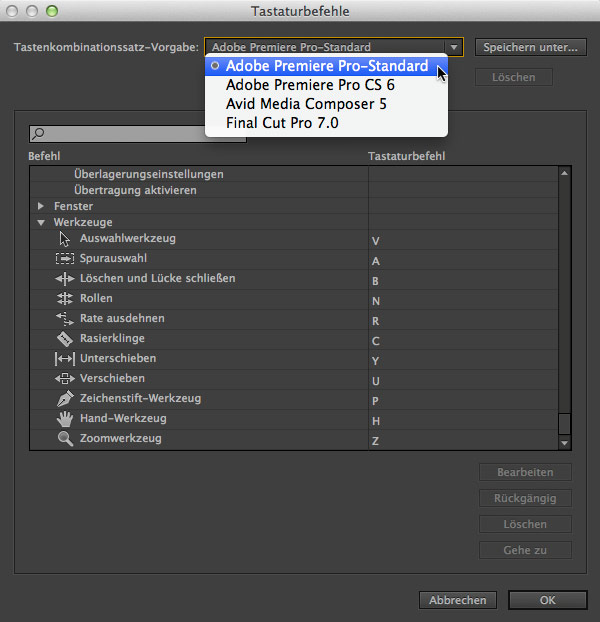Screen dimensions: 600x622
Task: Click the Zoomwerkzeug magnifier icon
Action: tap(65, 439)
